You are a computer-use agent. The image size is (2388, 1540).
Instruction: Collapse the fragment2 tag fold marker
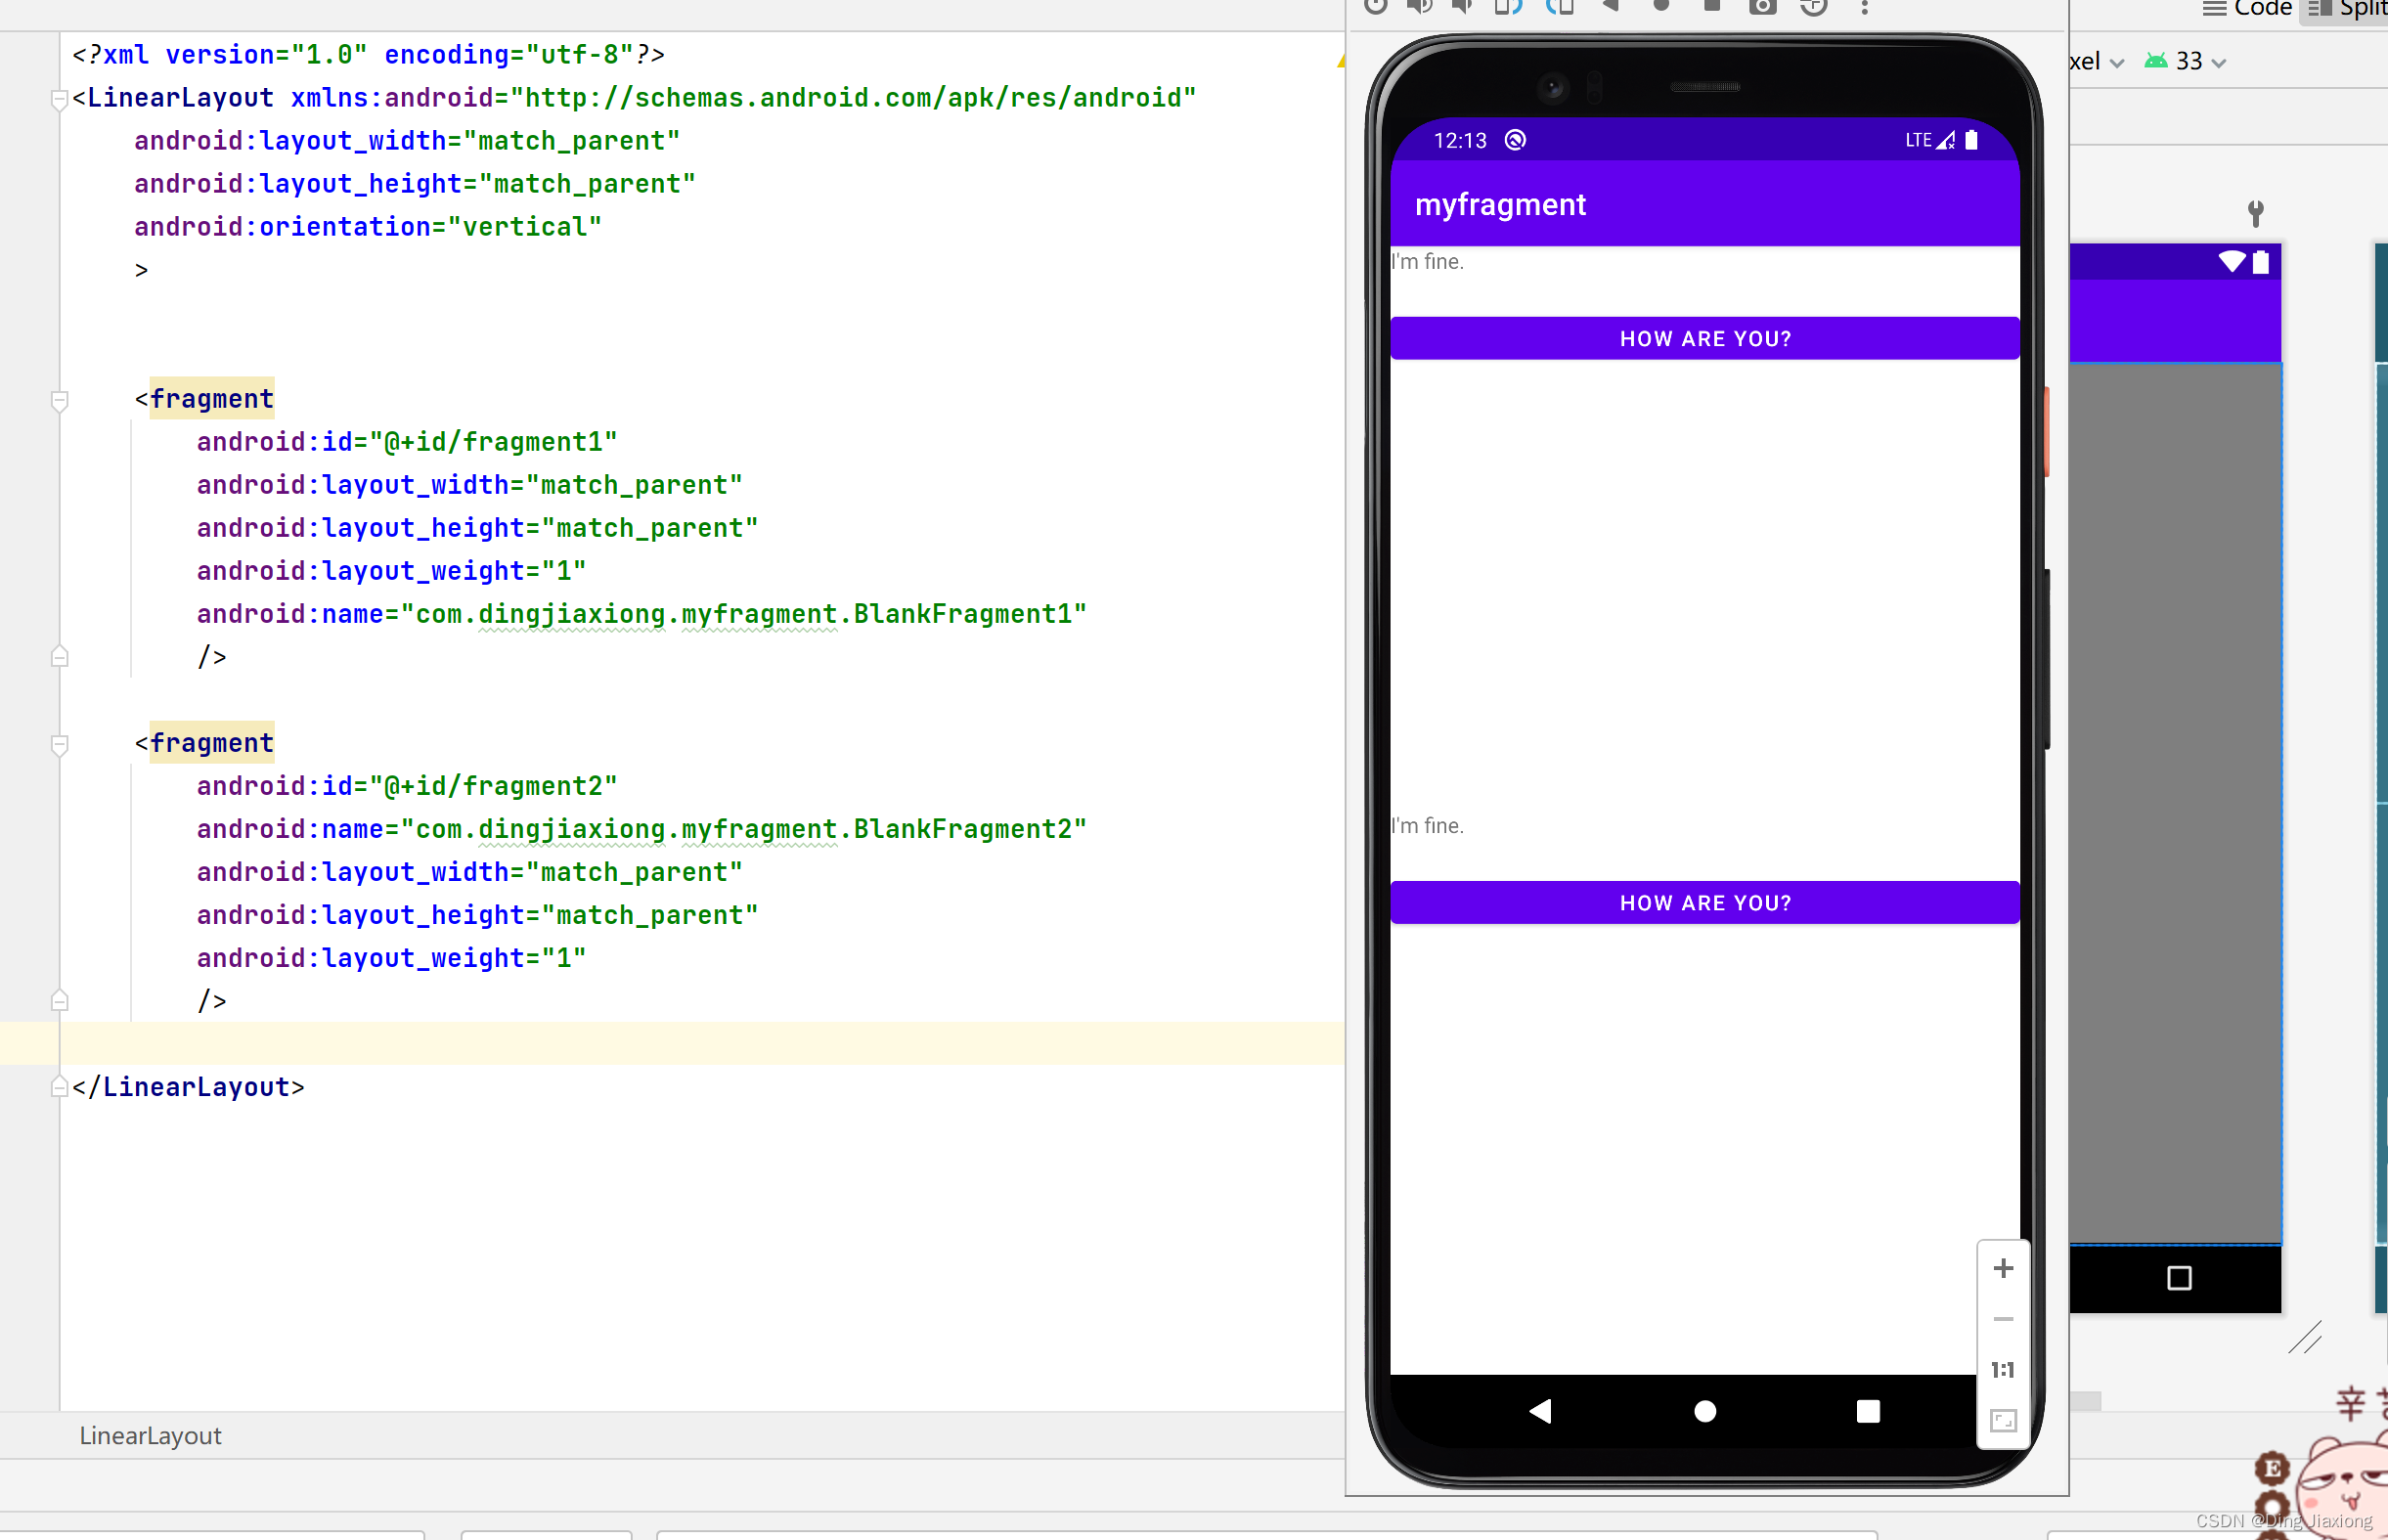coord(59,744)
